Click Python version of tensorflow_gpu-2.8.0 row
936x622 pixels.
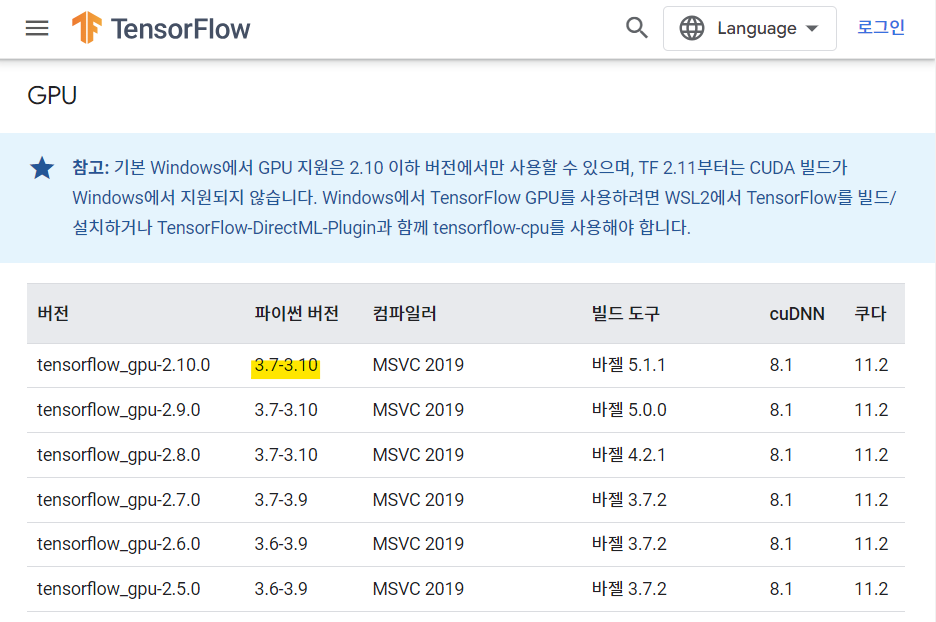[x=286, y=455]
